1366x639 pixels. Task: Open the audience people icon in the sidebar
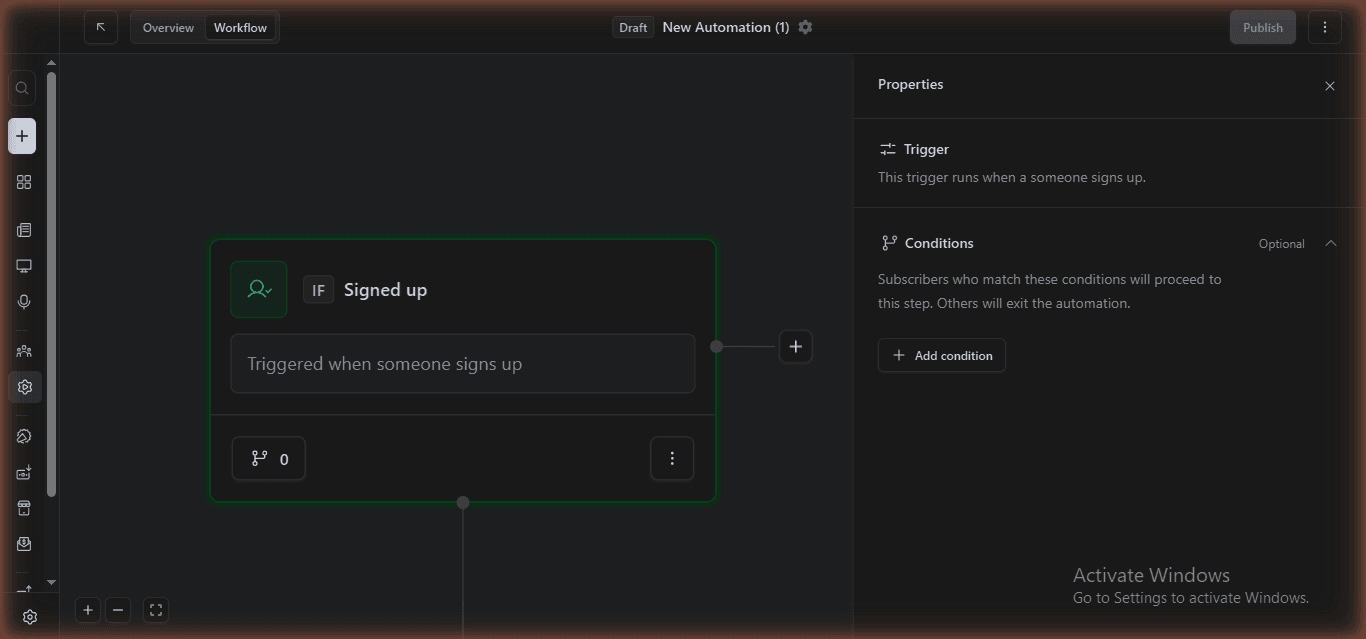click(x=24, y=351)
